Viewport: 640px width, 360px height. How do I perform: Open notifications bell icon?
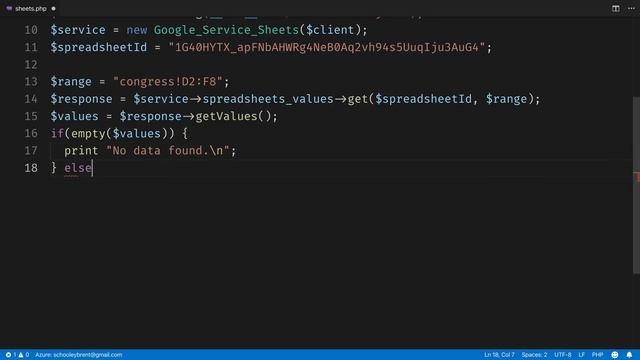629,355
